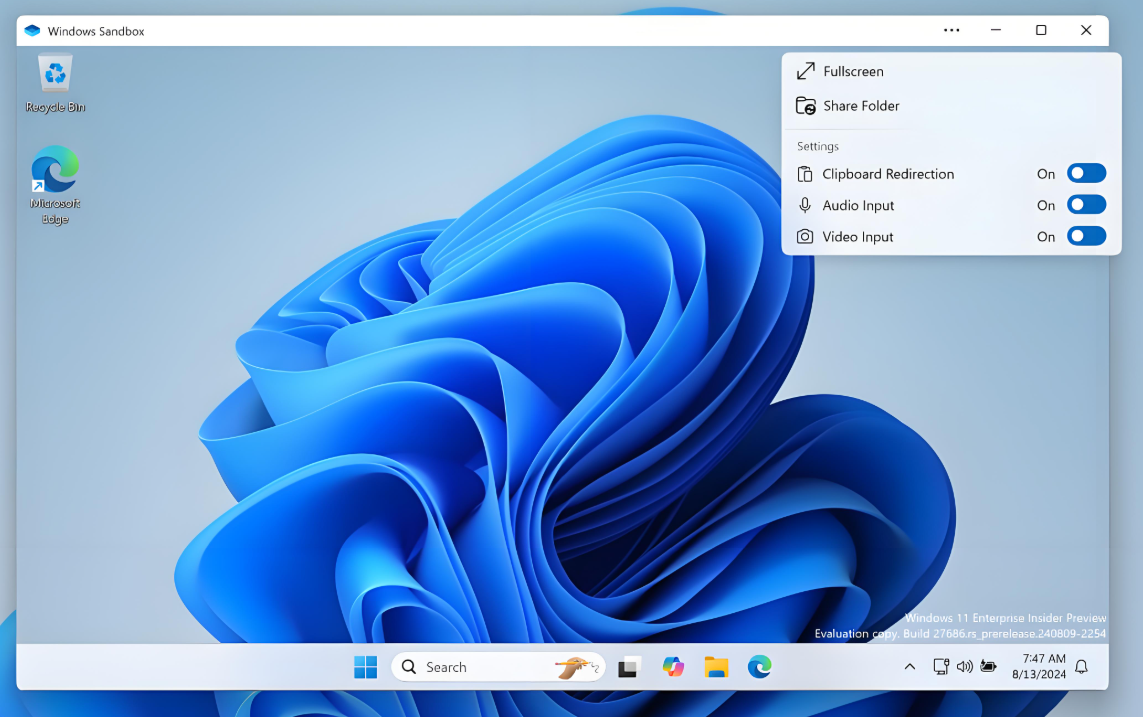Expand hidden icons in the system tray

point(909,666)
